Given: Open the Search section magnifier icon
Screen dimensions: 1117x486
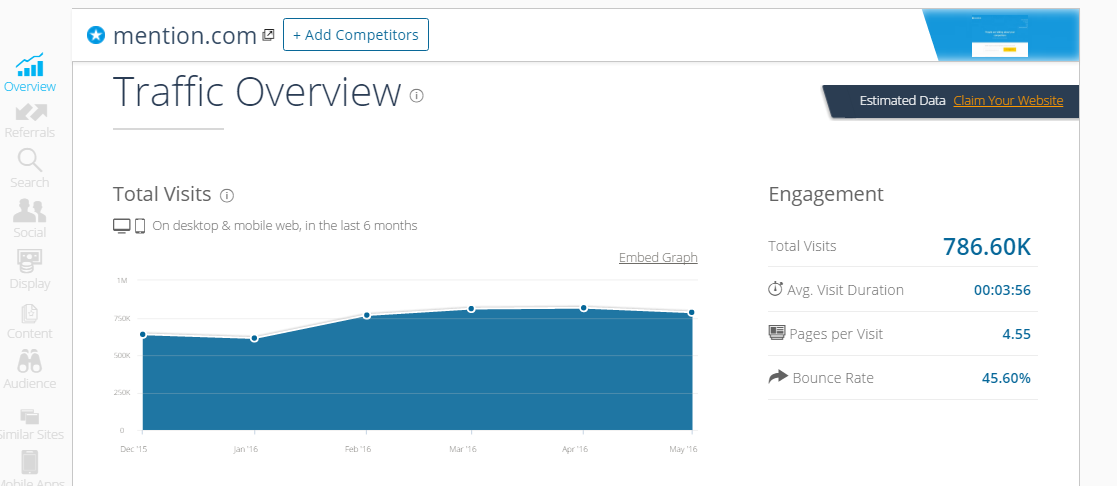Looking at the screenshot, I should coord(29,160).
